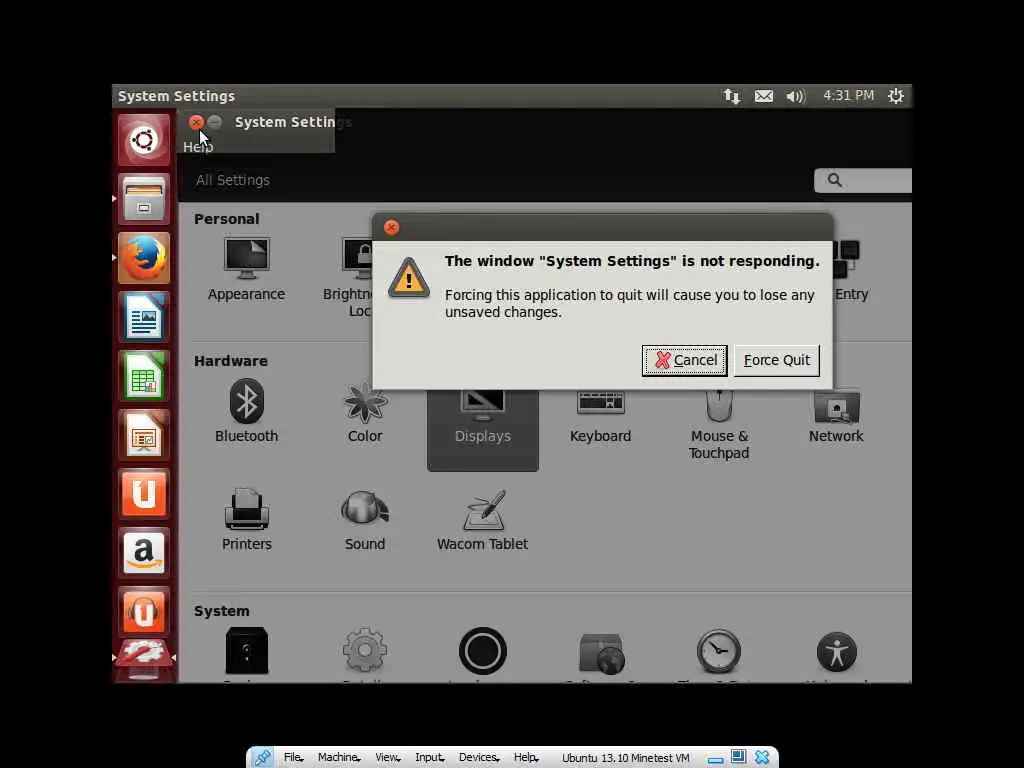The image size is (1024, 768).
Task: Select the Displays settings item
Action: [483, 430]
